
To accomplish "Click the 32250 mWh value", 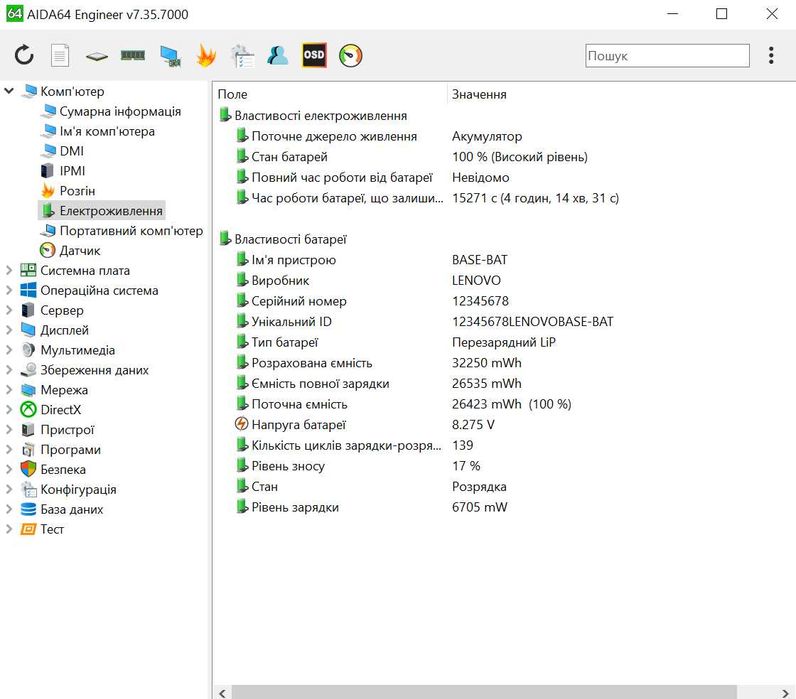I will click(486, 362).
